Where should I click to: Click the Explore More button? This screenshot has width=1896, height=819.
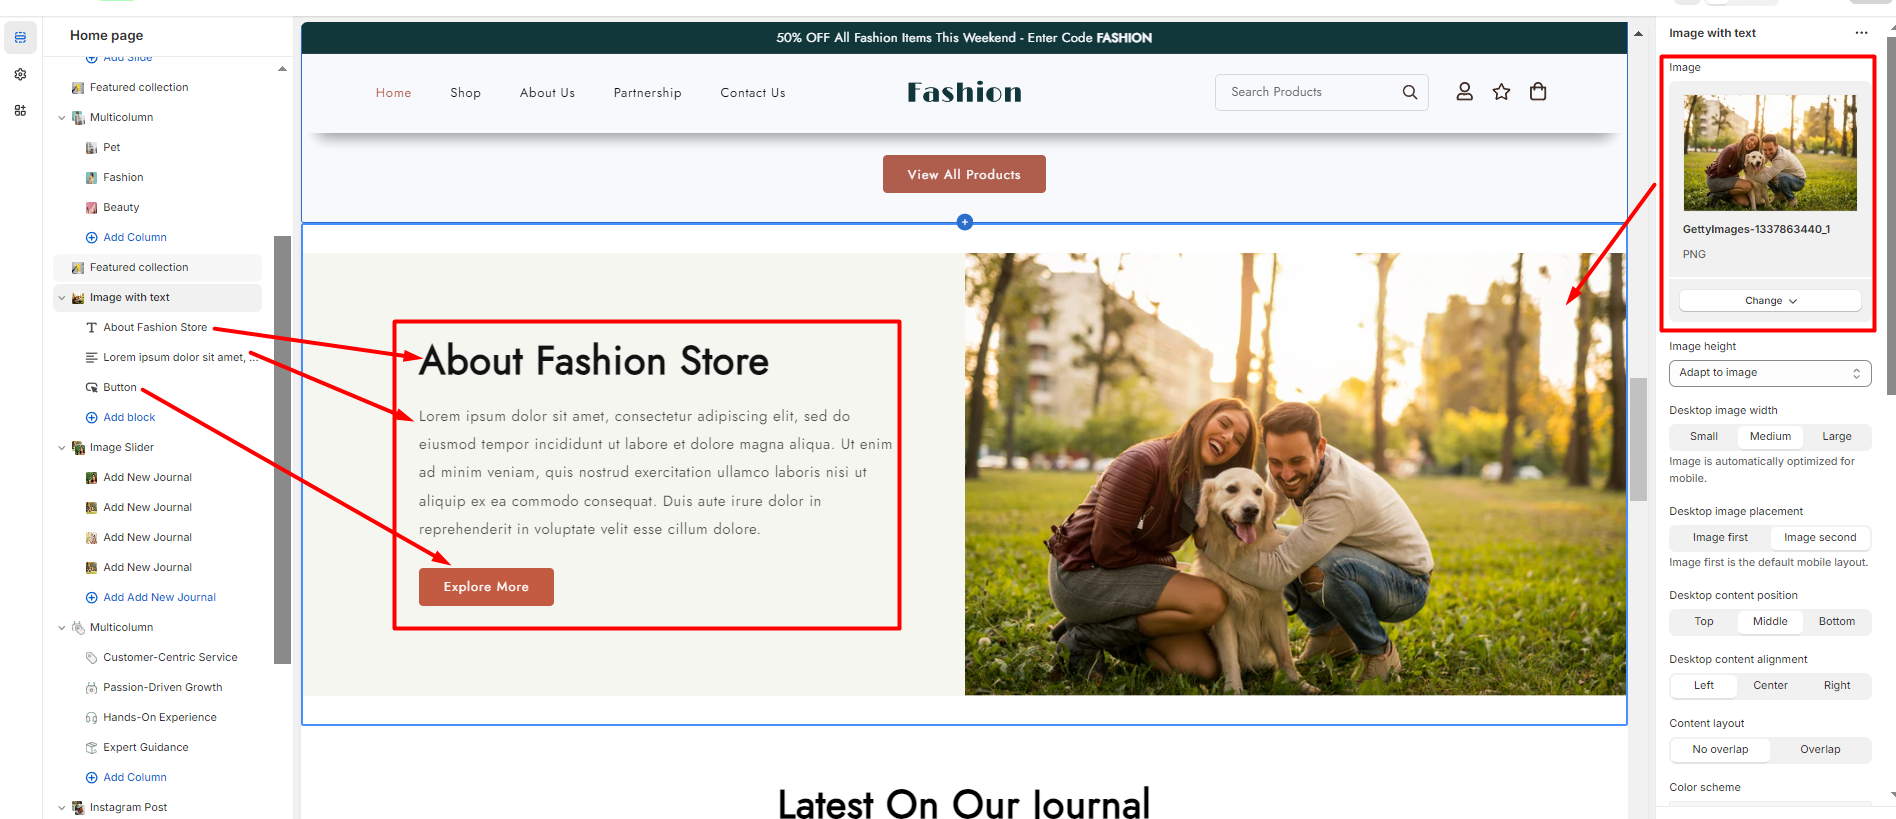[486, 587]
